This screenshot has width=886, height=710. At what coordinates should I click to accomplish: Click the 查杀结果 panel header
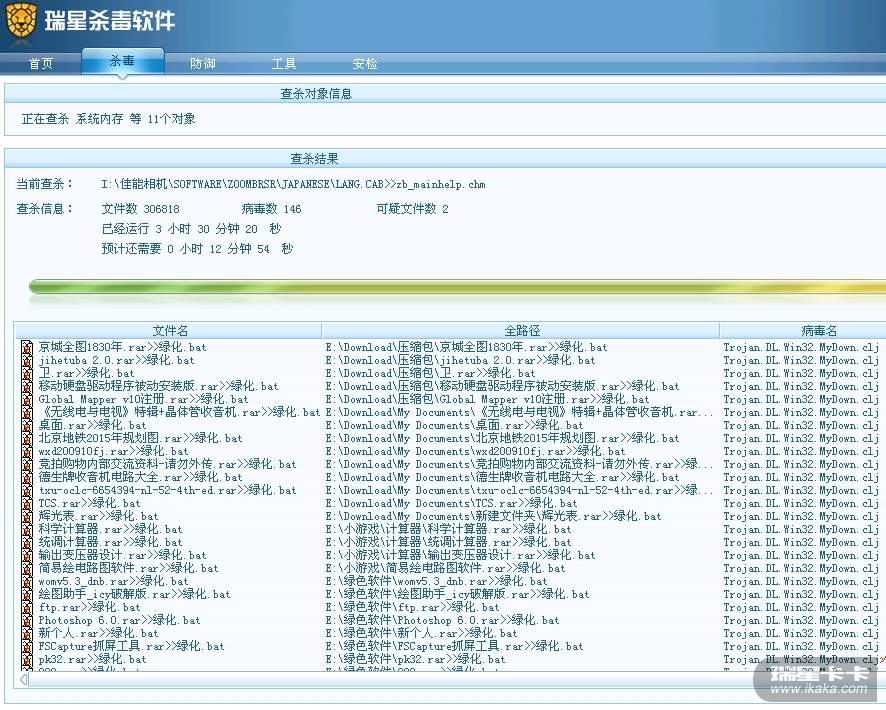tap(314, 159)
